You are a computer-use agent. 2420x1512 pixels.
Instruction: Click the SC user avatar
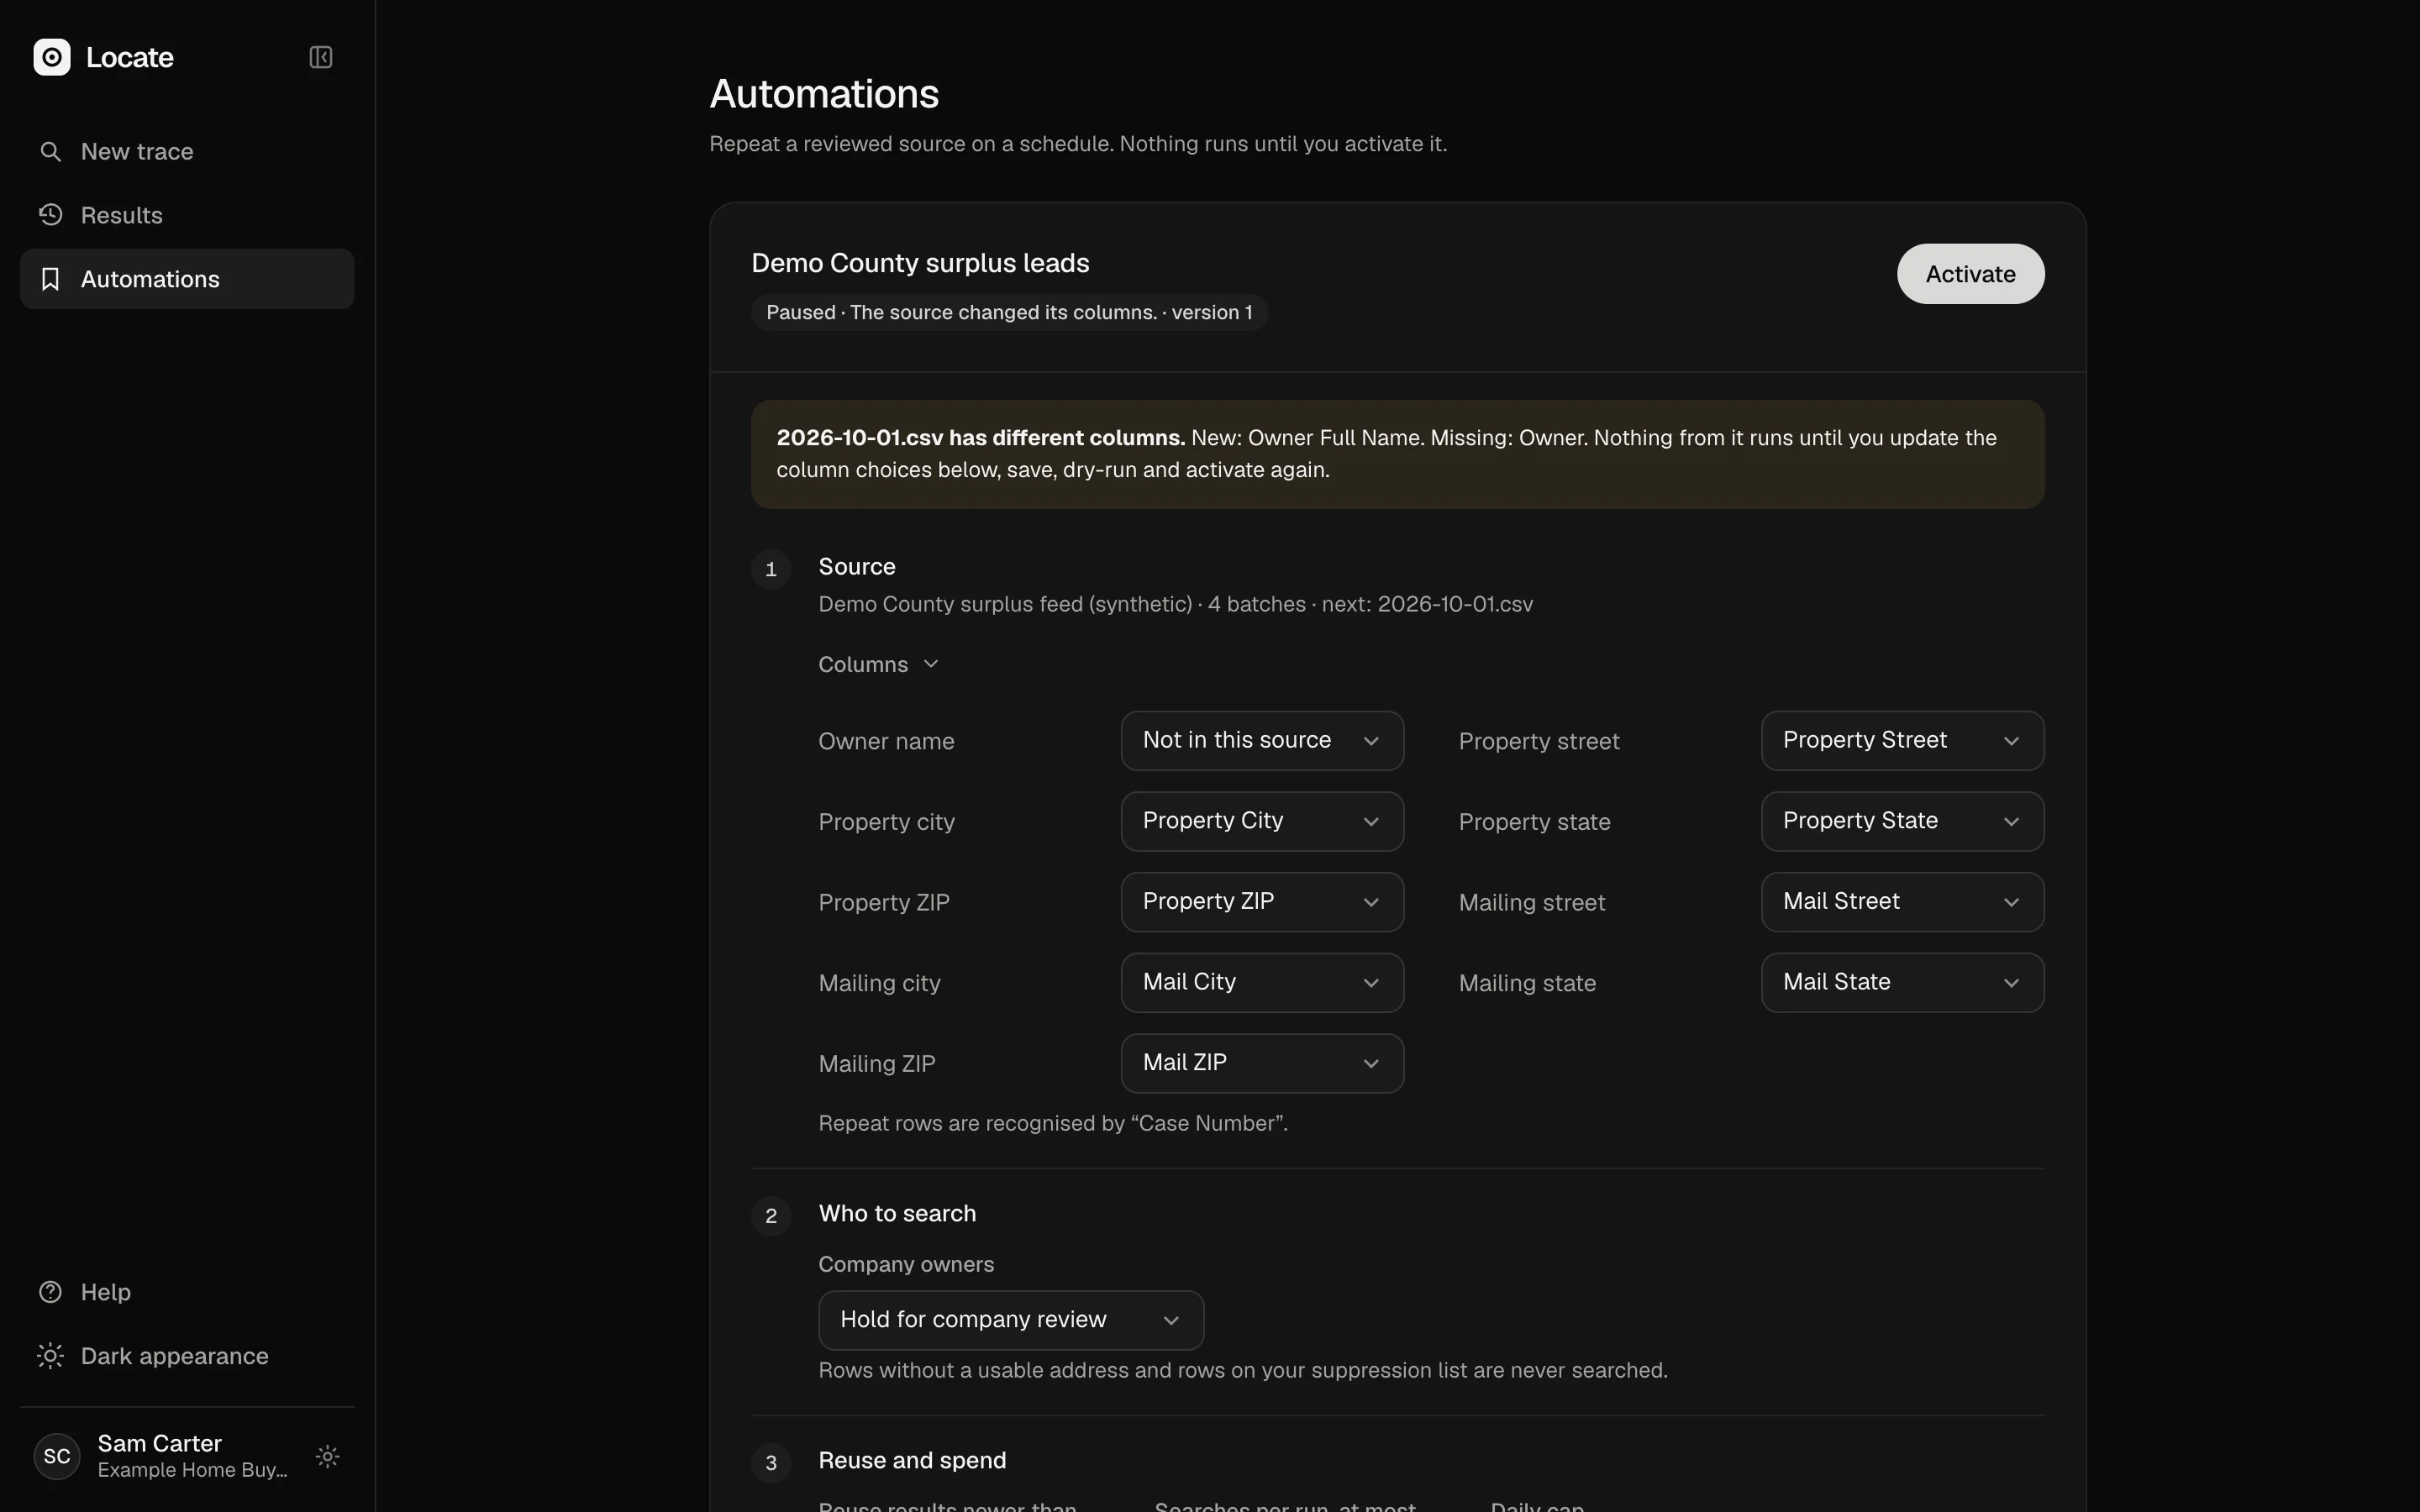pos(57,1456)
